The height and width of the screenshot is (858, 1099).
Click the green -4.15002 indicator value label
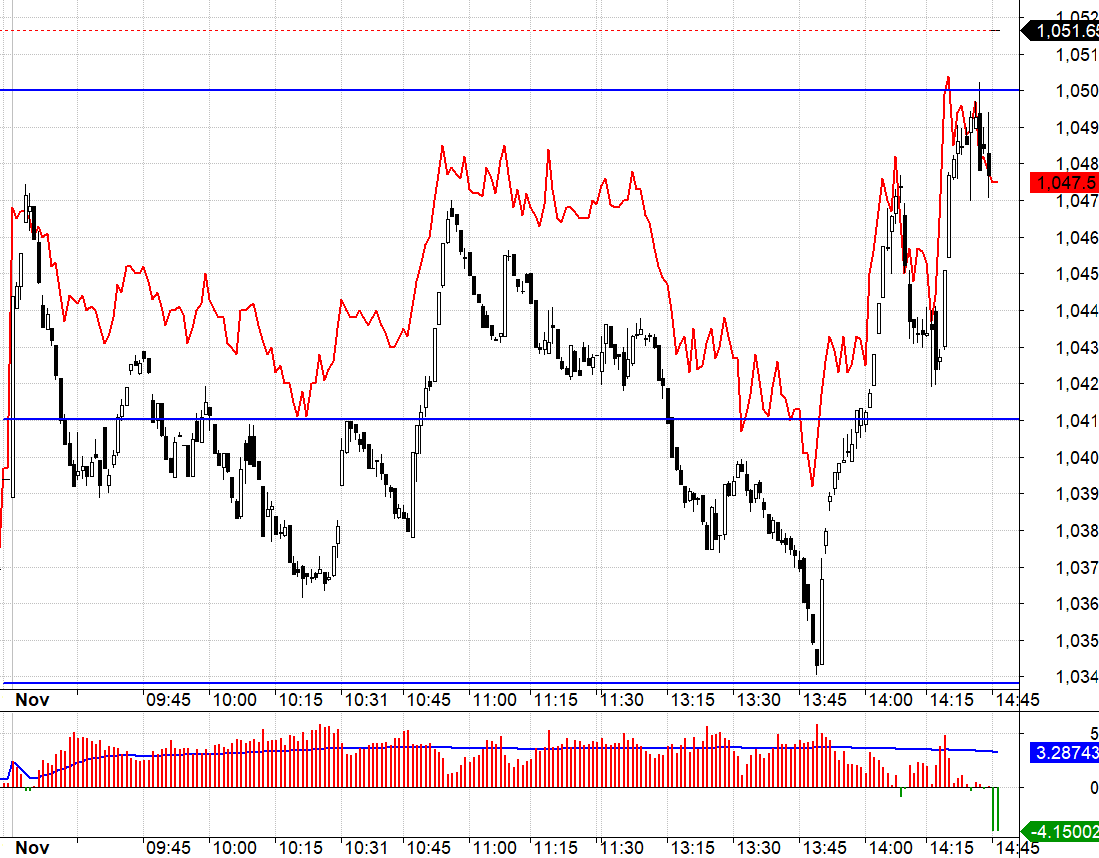point(1066,830)
